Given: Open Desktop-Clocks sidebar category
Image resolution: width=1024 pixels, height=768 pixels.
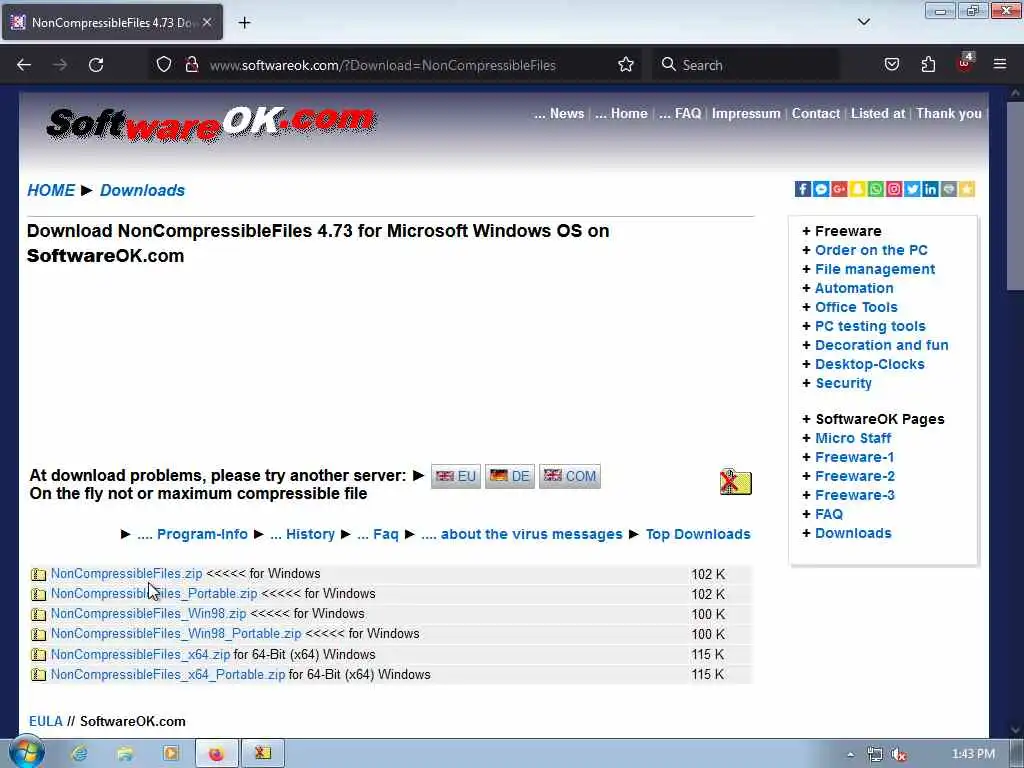Looking at the screenshot, I should coord(870,364).
